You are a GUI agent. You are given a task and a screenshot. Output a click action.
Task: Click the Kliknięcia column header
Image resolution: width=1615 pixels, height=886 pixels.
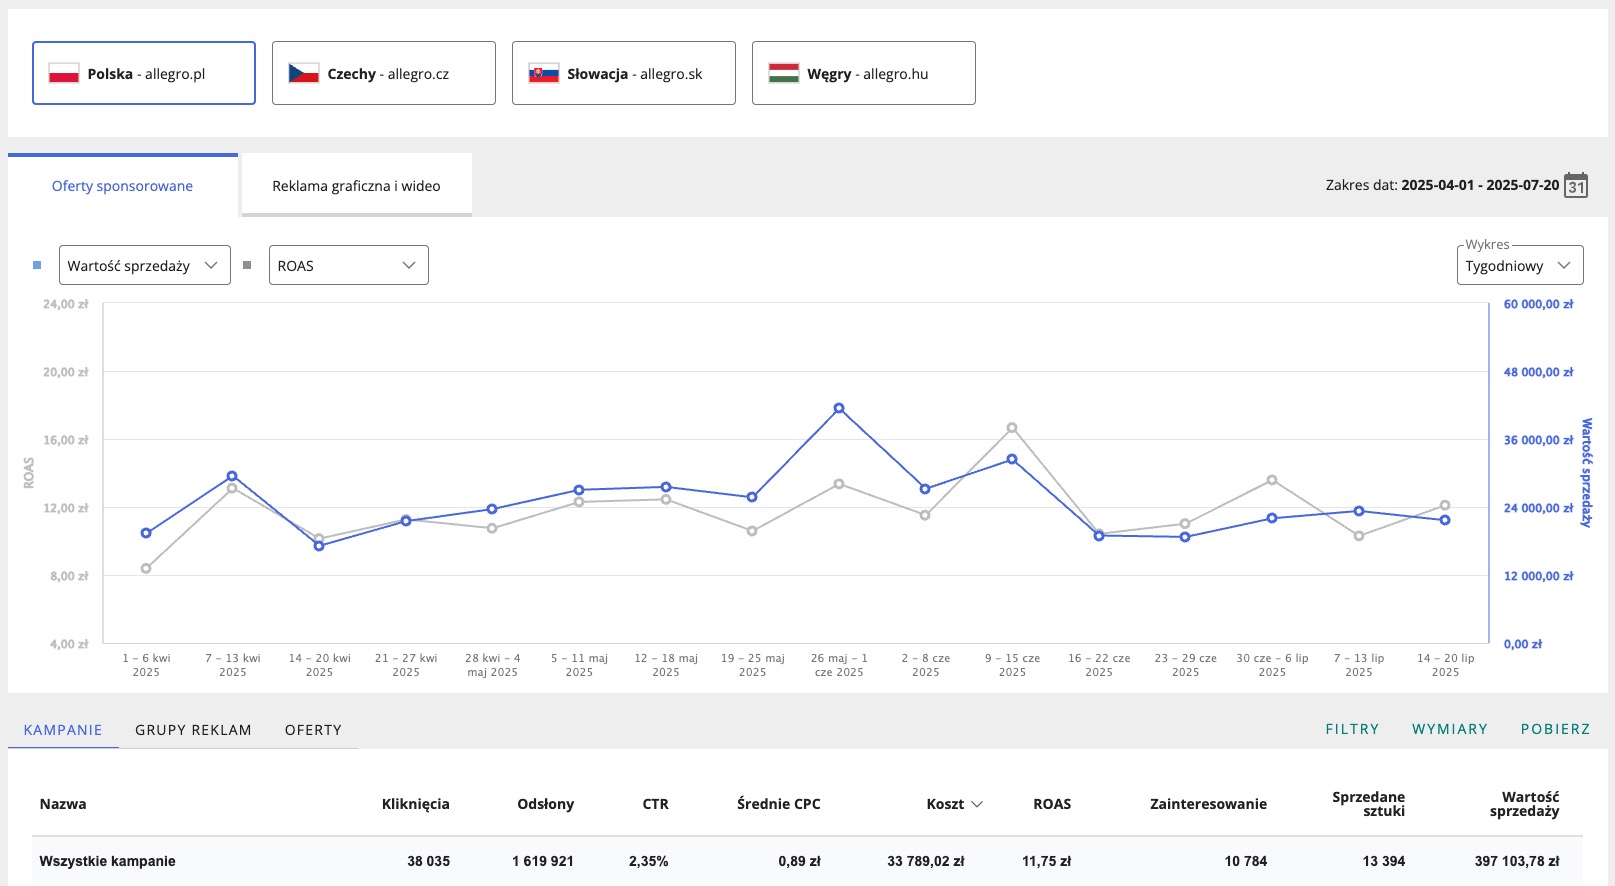pos(416,804)
